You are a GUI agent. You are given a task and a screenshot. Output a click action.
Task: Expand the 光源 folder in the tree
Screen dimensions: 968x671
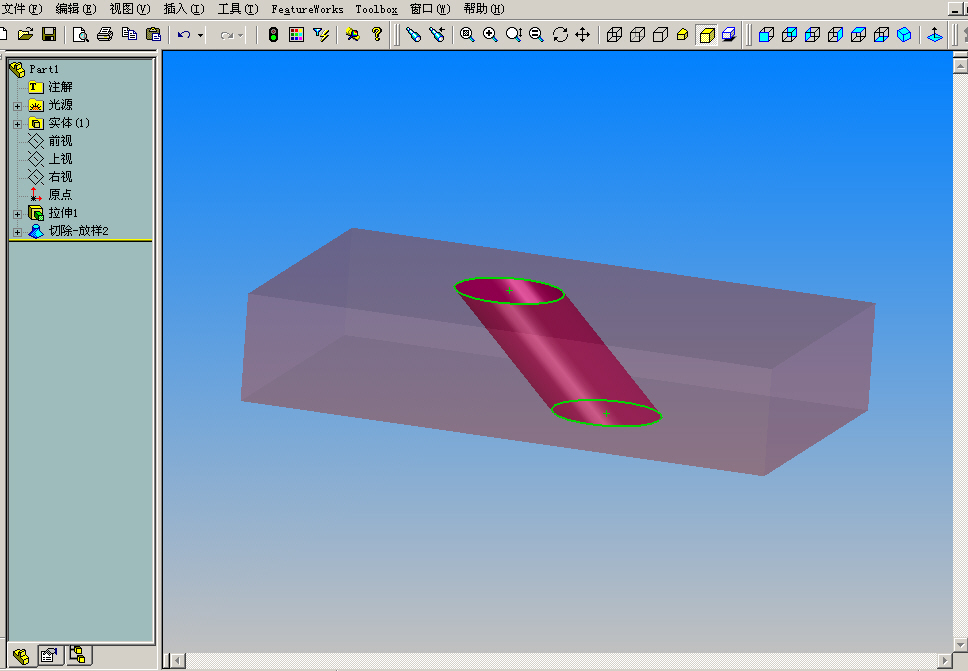pyautogui.click(x=17, y=106)
